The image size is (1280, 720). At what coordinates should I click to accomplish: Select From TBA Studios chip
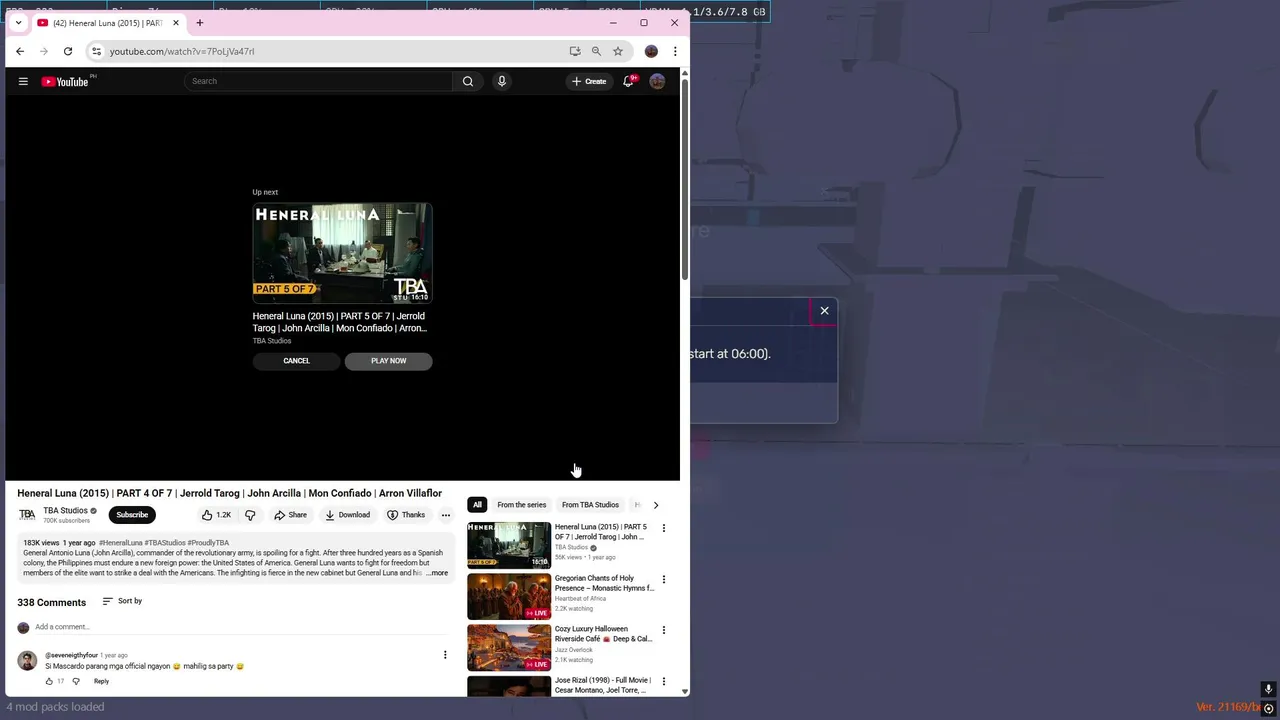590,505
